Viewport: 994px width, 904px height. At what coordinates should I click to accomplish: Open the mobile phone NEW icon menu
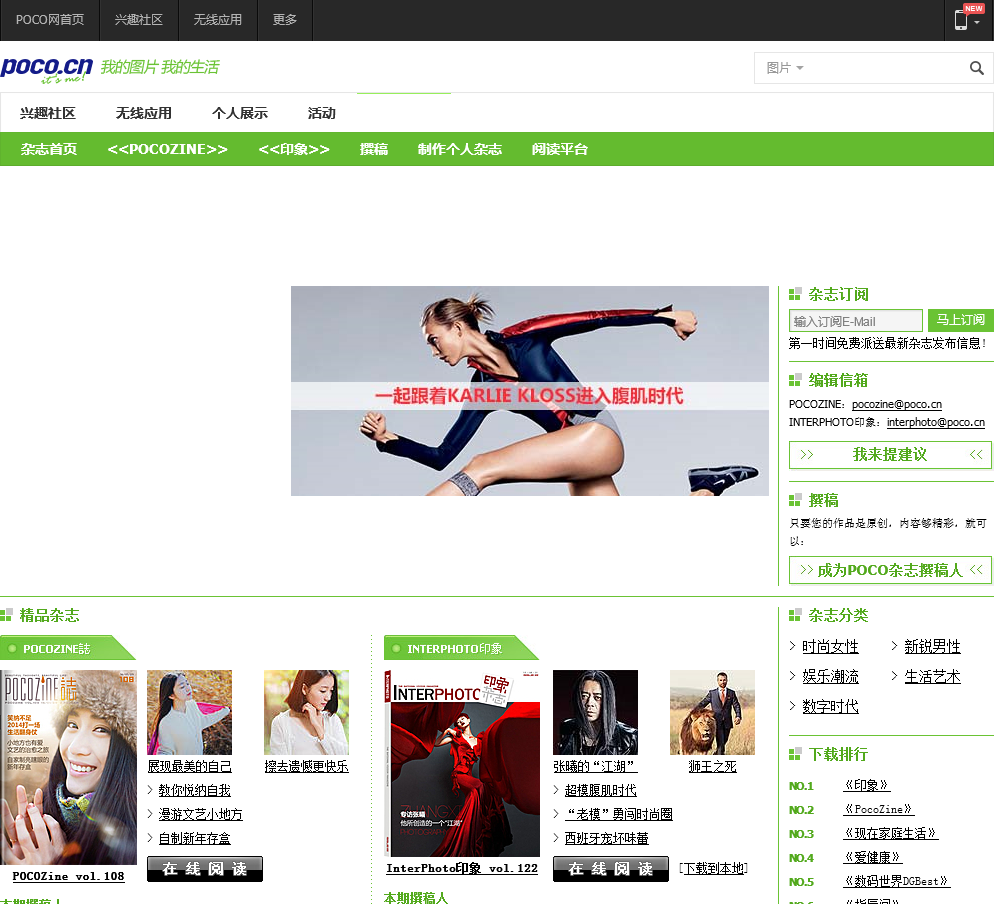(968, 19)
